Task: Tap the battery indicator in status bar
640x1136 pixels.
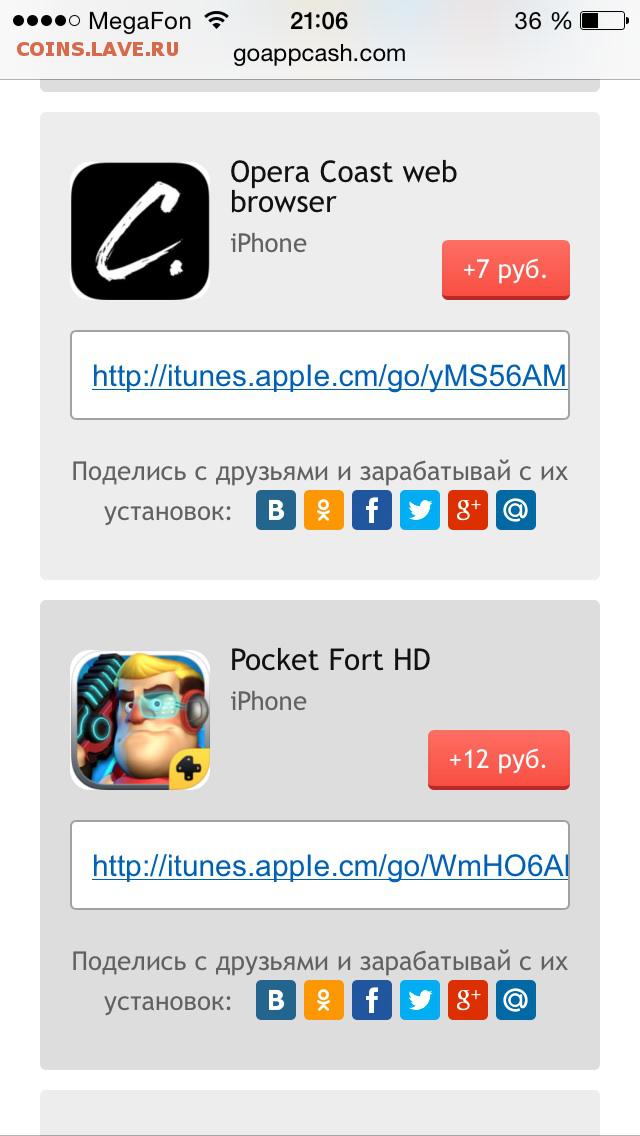Action: pyautogui.click(x=604, y=21)
